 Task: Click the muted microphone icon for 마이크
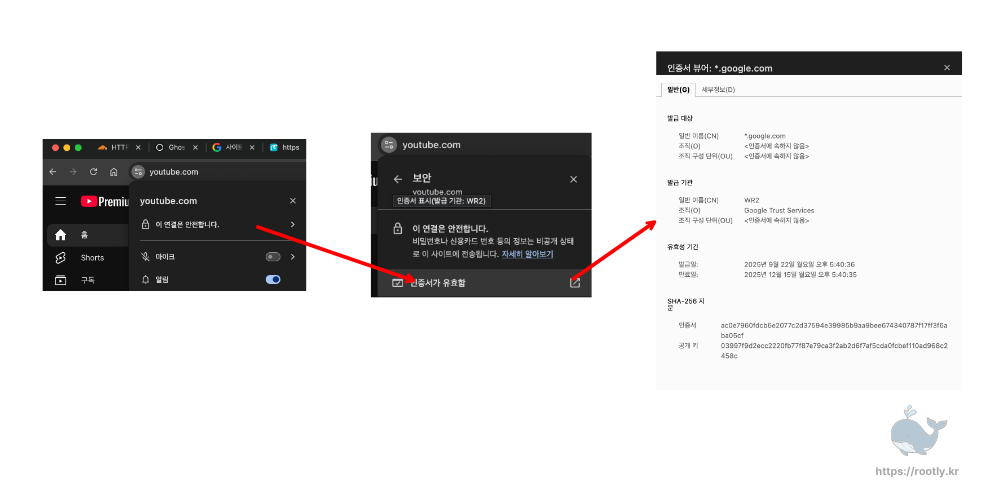tap(145, 256)
